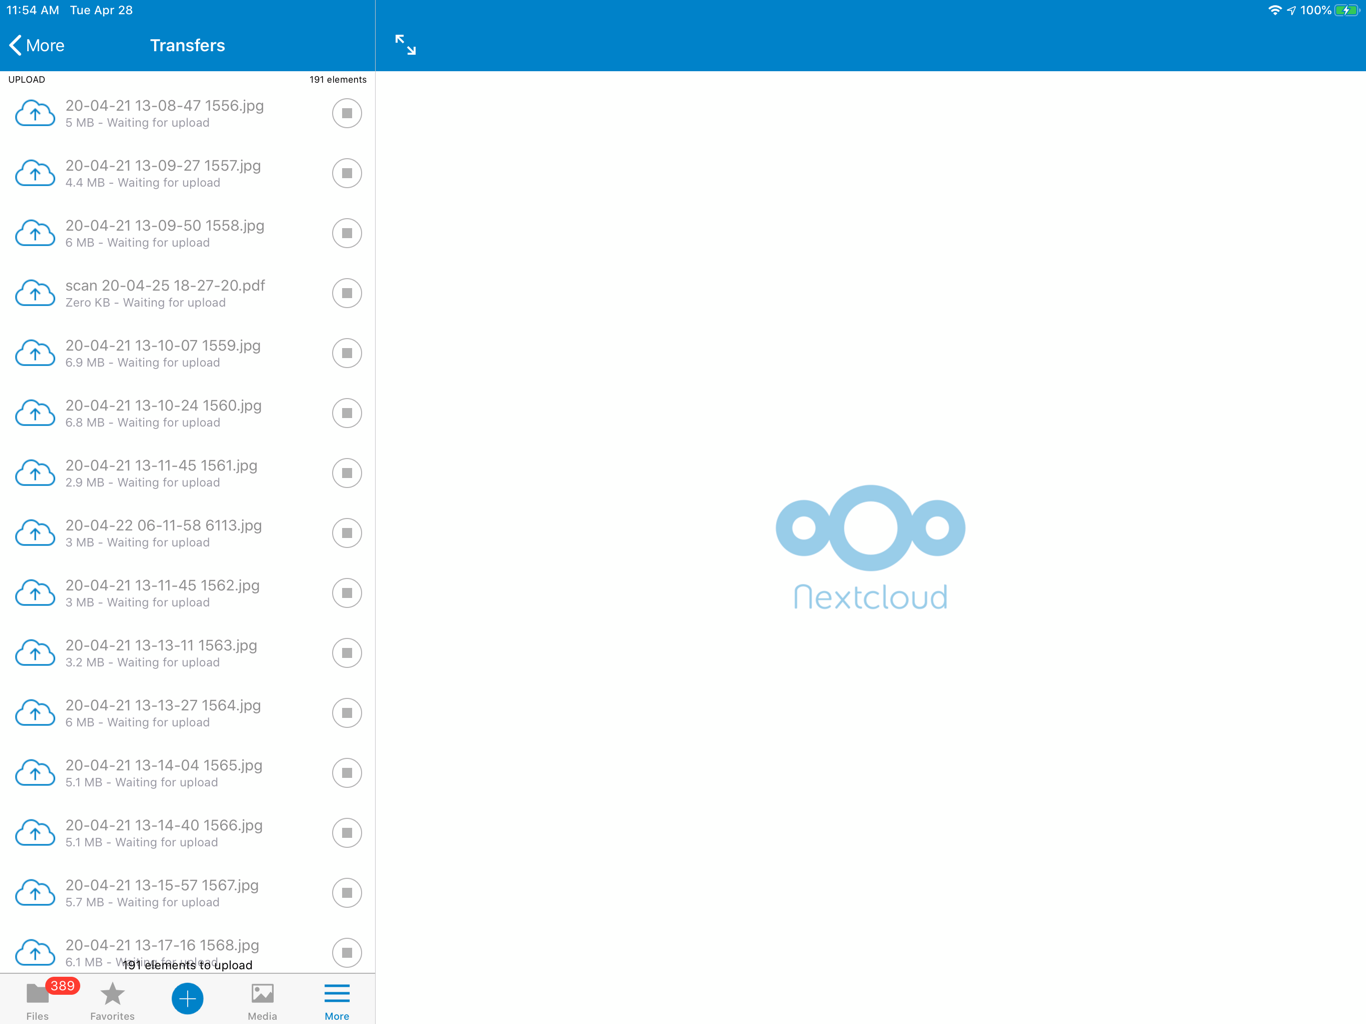The height and width of the screenshot is (1024, 1366).
Task: Select file name 20-04-21 13-13-27 1564.jpg
Action: point(163,705)
